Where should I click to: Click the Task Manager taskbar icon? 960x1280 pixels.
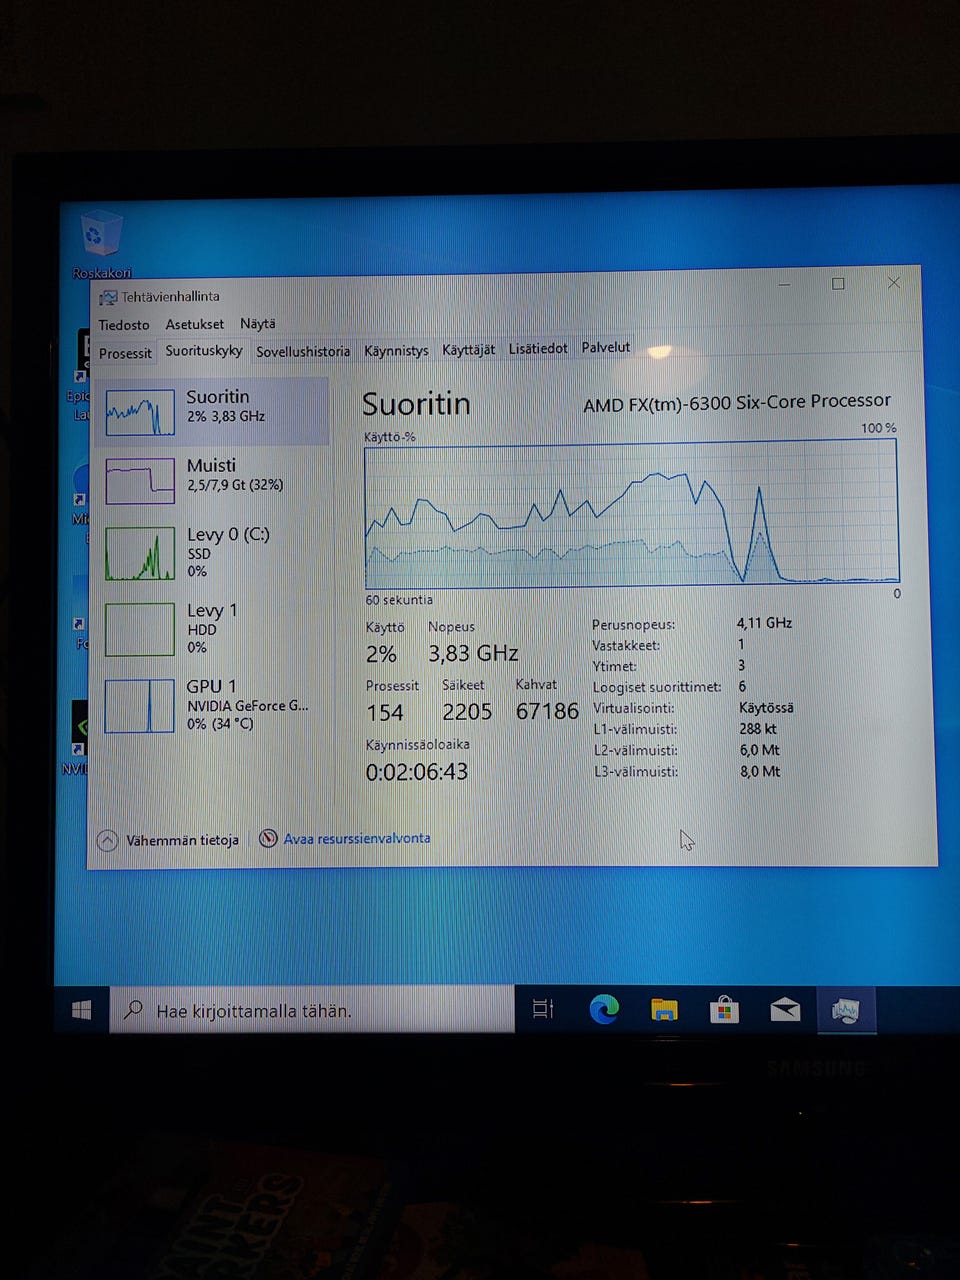846,1011
